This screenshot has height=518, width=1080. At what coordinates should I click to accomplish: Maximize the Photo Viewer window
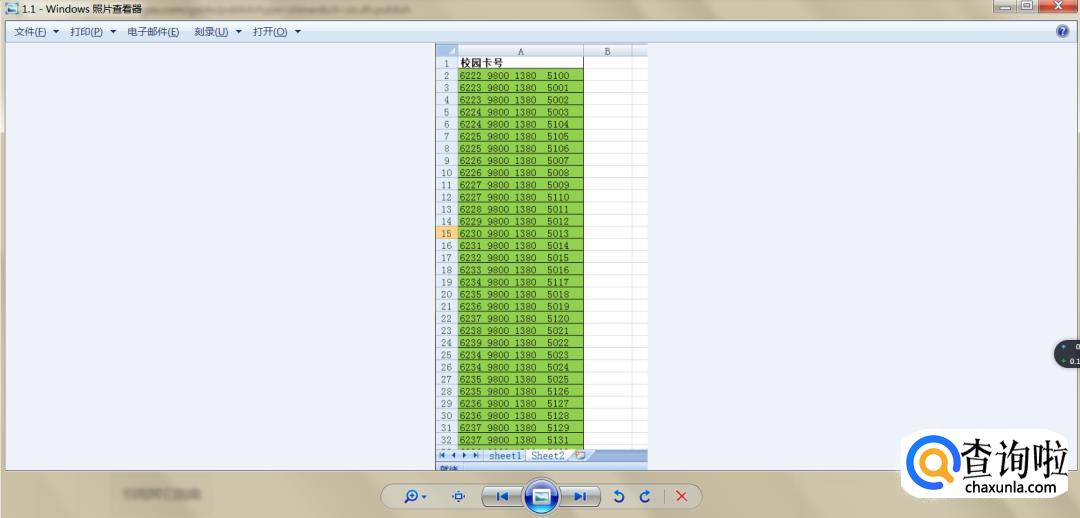1027,6
